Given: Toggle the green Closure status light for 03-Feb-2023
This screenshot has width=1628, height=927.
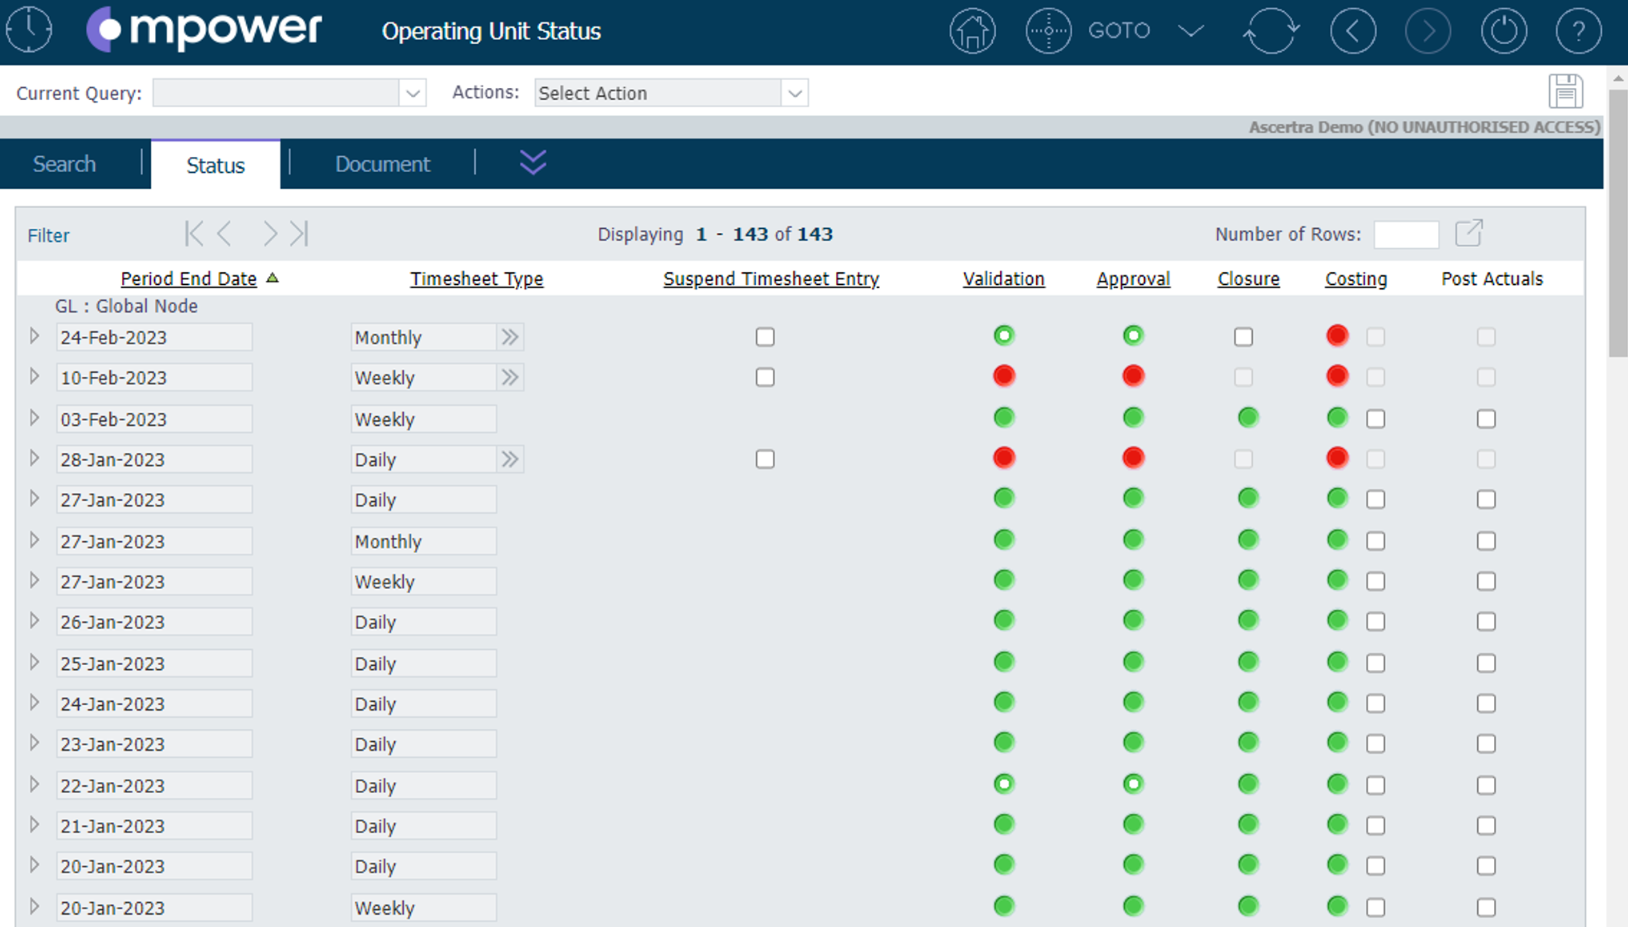Looking at the screenshot, I should click(x=1247, y=418).
